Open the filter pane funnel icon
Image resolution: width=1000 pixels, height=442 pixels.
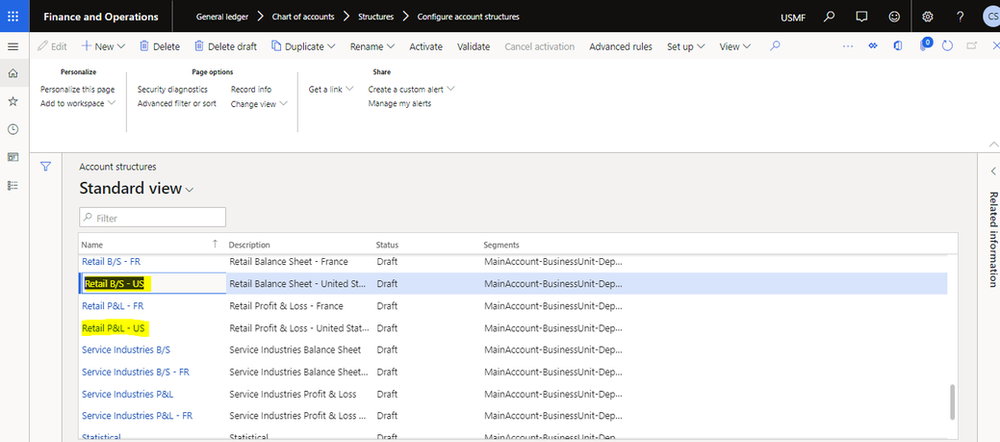click(x=45, y=167)
